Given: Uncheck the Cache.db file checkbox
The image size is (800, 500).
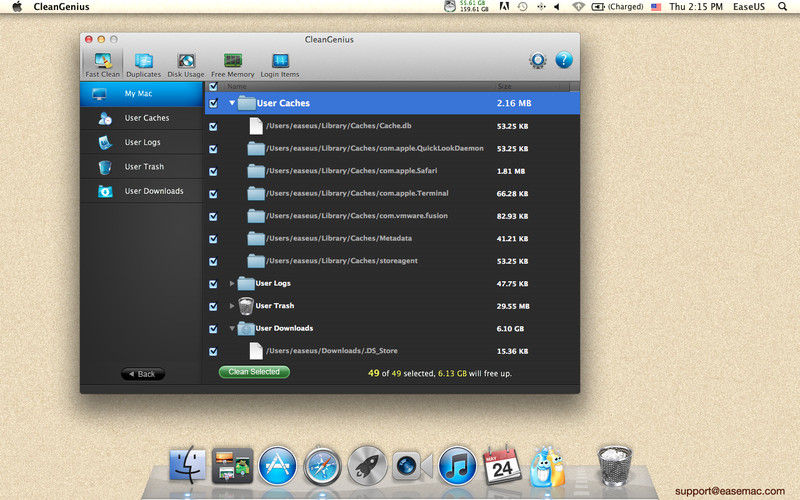Looking at the screenshot, I should 213,126.
